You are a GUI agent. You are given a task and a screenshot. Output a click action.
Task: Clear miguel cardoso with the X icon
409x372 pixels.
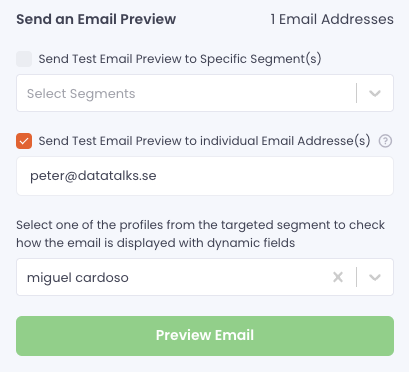338,277
